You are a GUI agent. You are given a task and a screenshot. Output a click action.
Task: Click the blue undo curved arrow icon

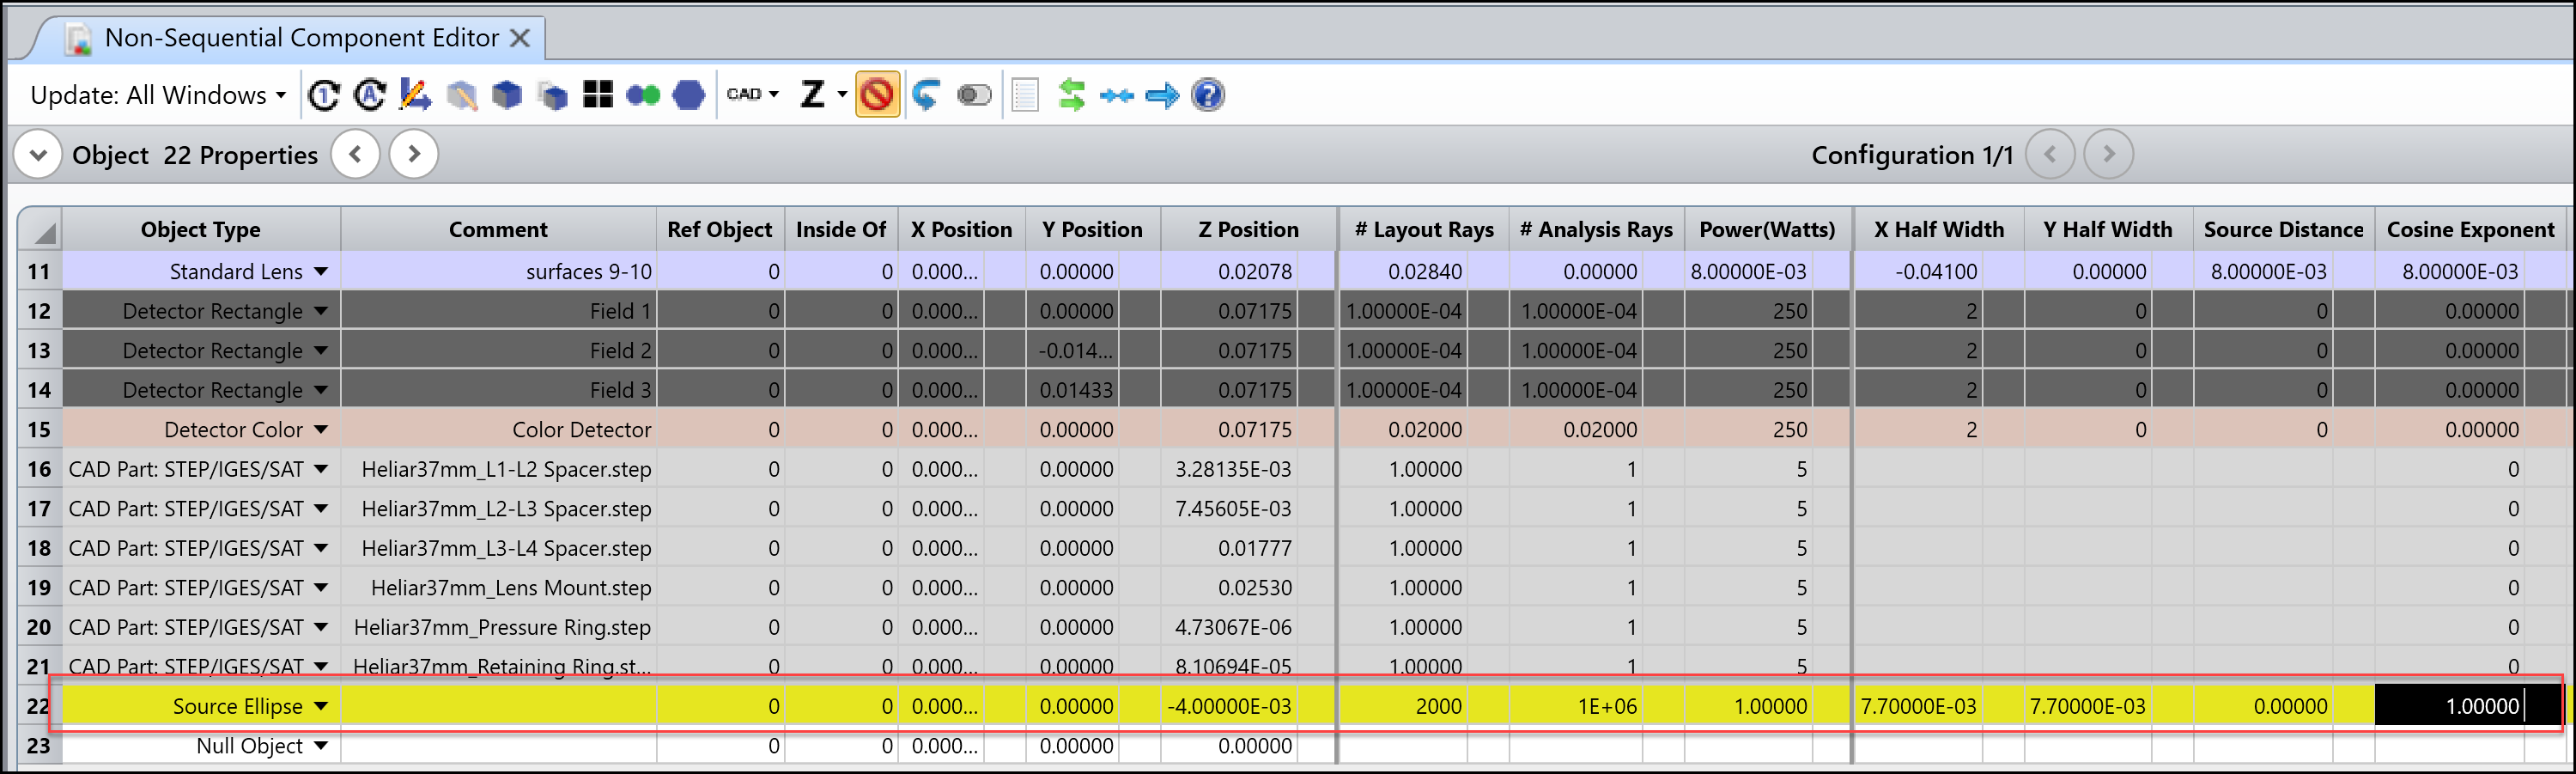(x=926, y=95)
